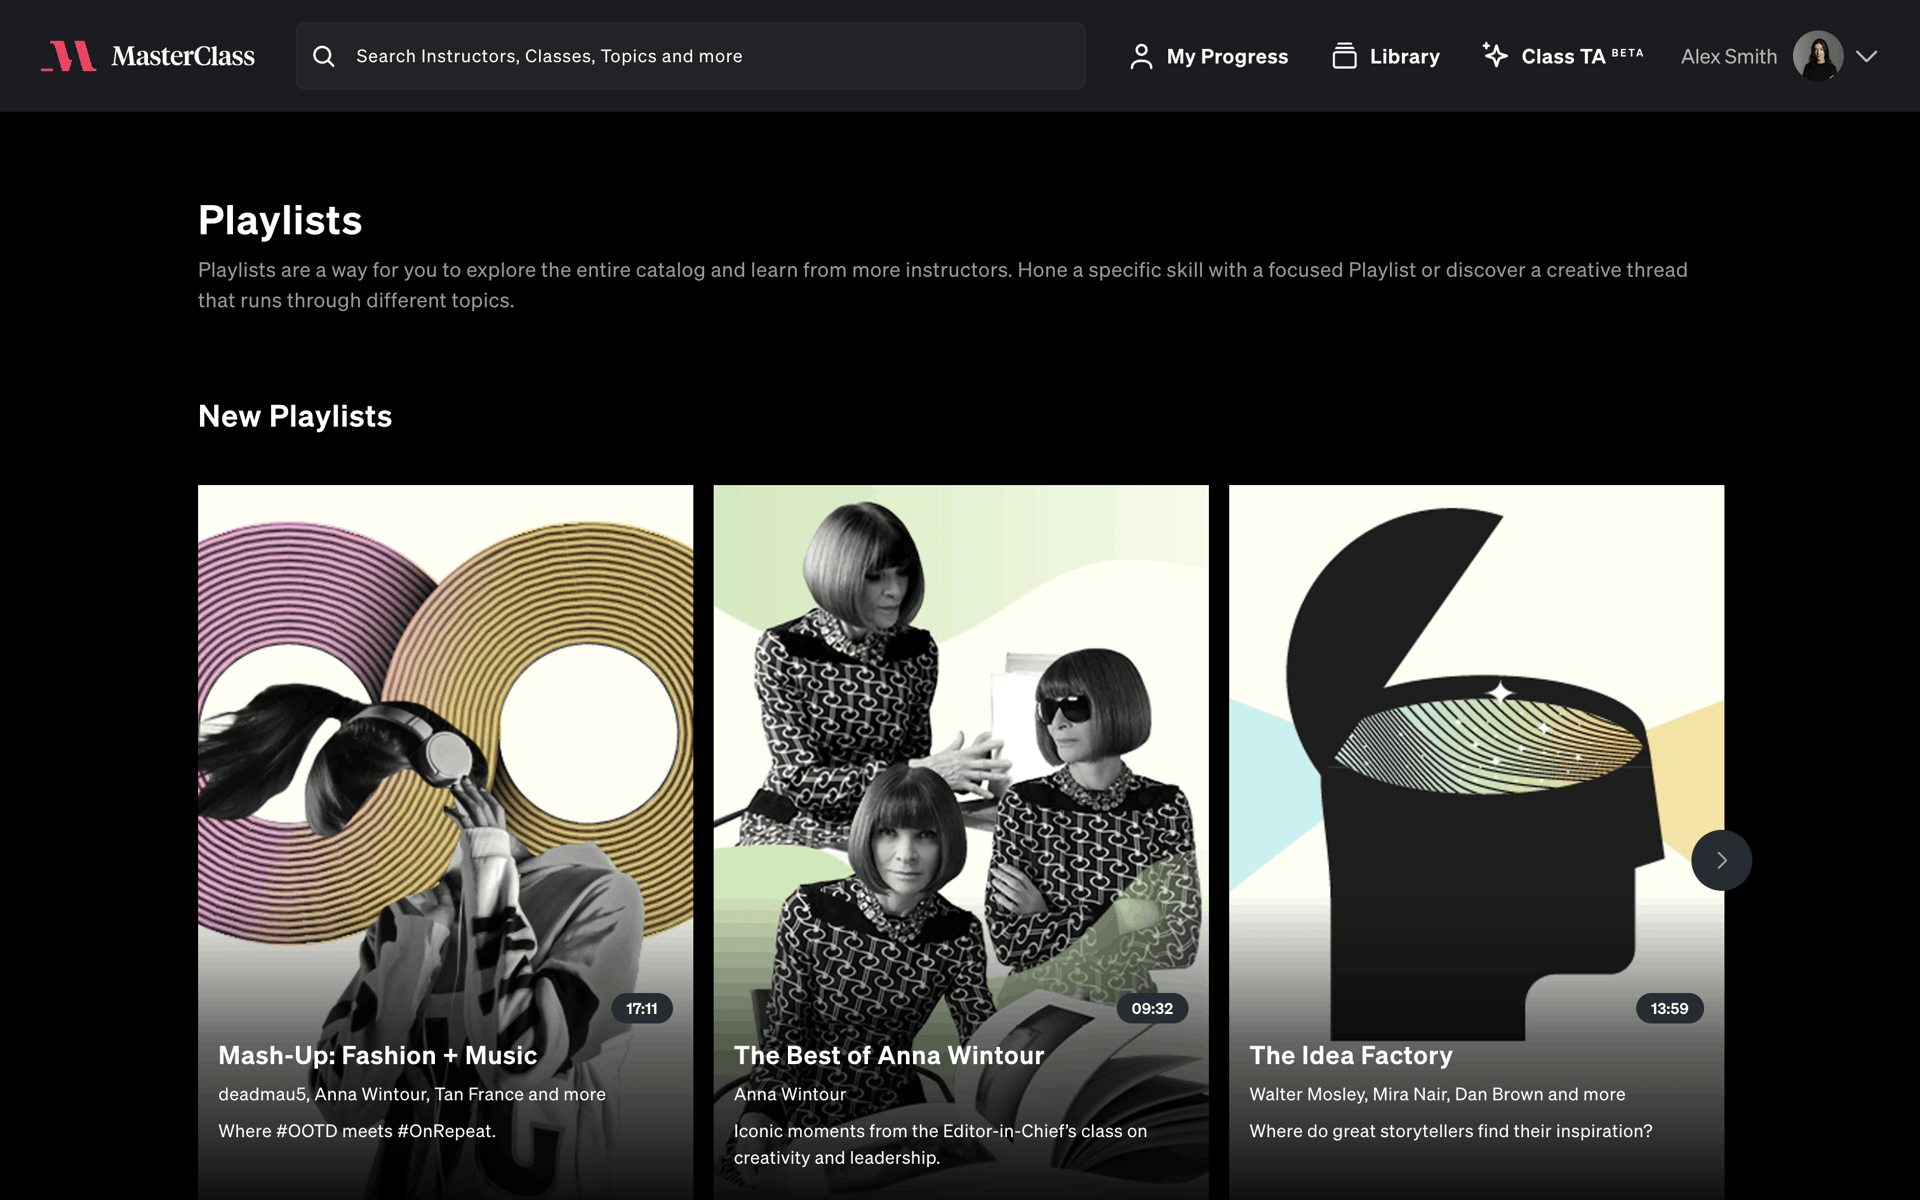
Task: Open My Progress page
Action: [x=1208, y=56]
